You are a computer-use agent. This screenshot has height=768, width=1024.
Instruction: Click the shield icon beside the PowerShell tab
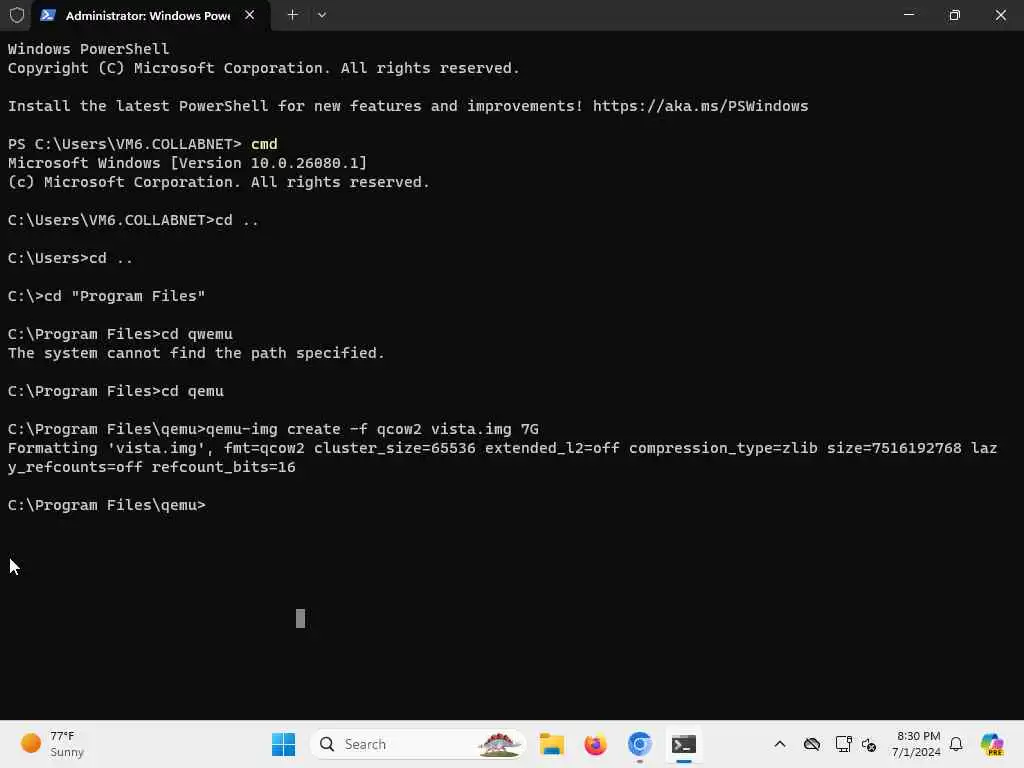pyautogui.click(x=17, y=15)
